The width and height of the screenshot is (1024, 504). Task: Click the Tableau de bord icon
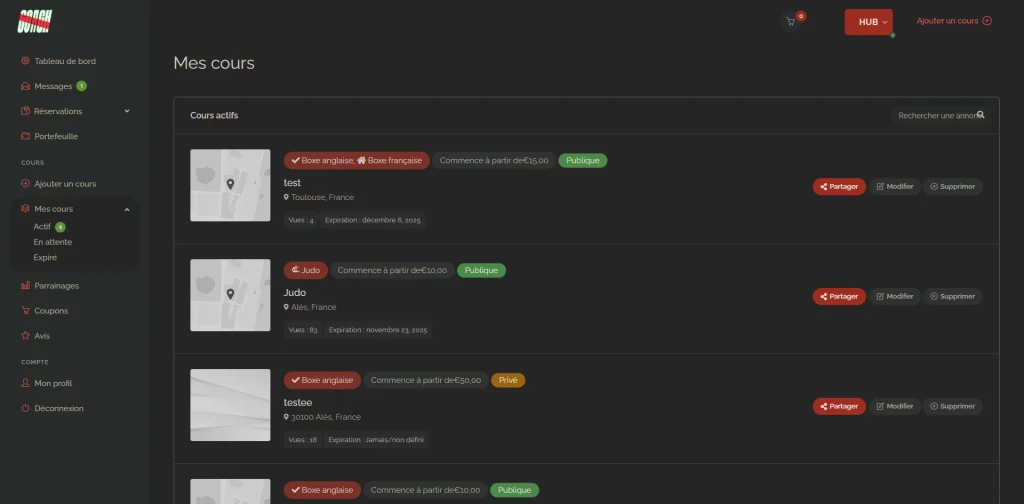tap(25, 61)
